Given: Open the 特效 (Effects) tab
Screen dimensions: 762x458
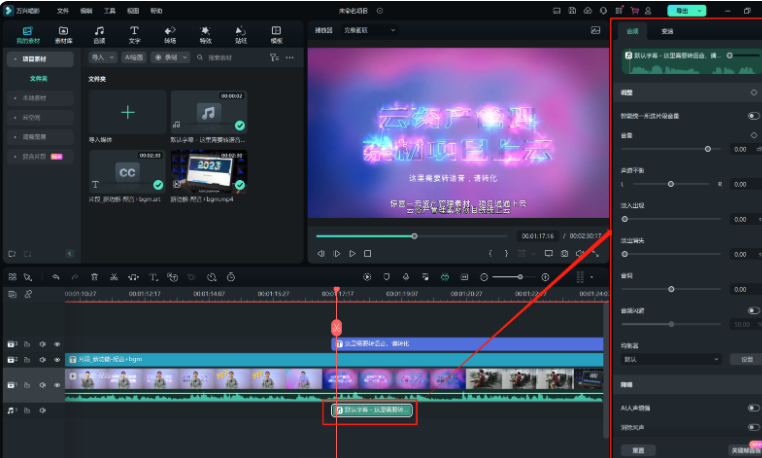Looking at the screenshot, I should (x=205, y=35).
